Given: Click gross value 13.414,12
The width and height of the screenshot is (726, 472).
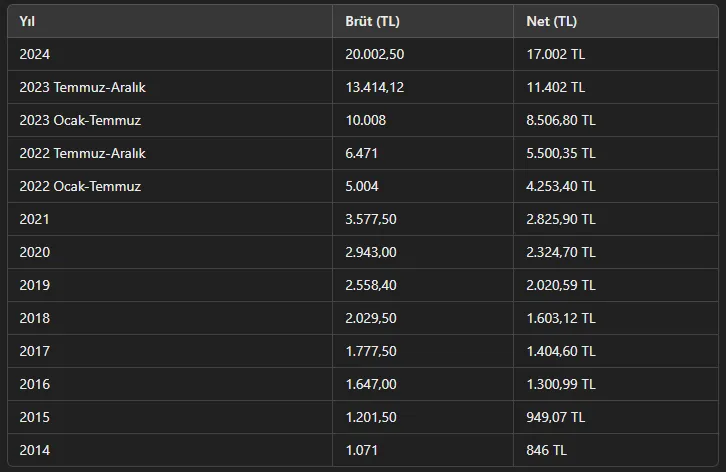Looking at the screenshot, I should 375,87.
